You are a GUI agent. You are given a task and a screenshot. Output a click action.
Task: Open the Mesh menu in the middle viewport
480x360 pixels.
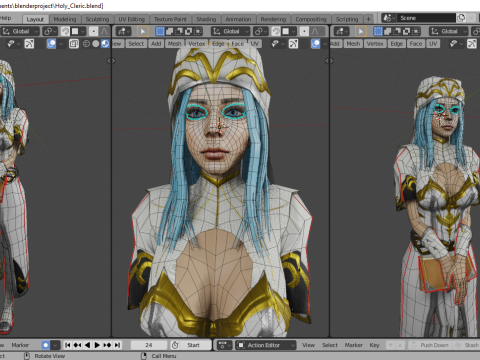tap(174, 44)
